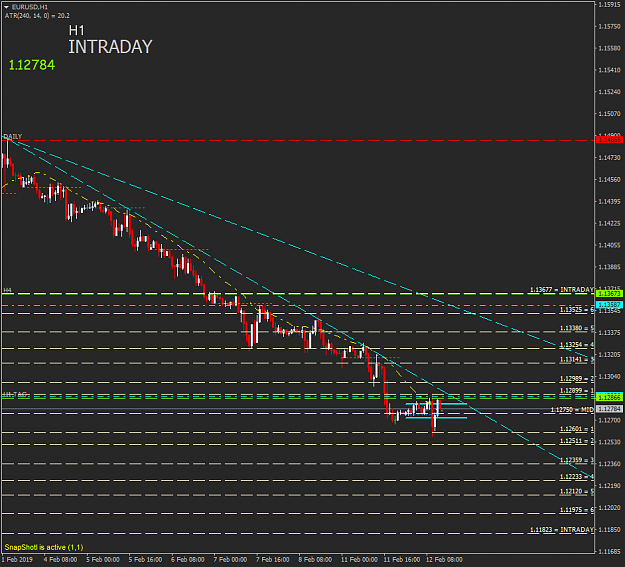Click the red 1.14865 price tag on axis
The image size is (625, 567).
pos(609,140)
